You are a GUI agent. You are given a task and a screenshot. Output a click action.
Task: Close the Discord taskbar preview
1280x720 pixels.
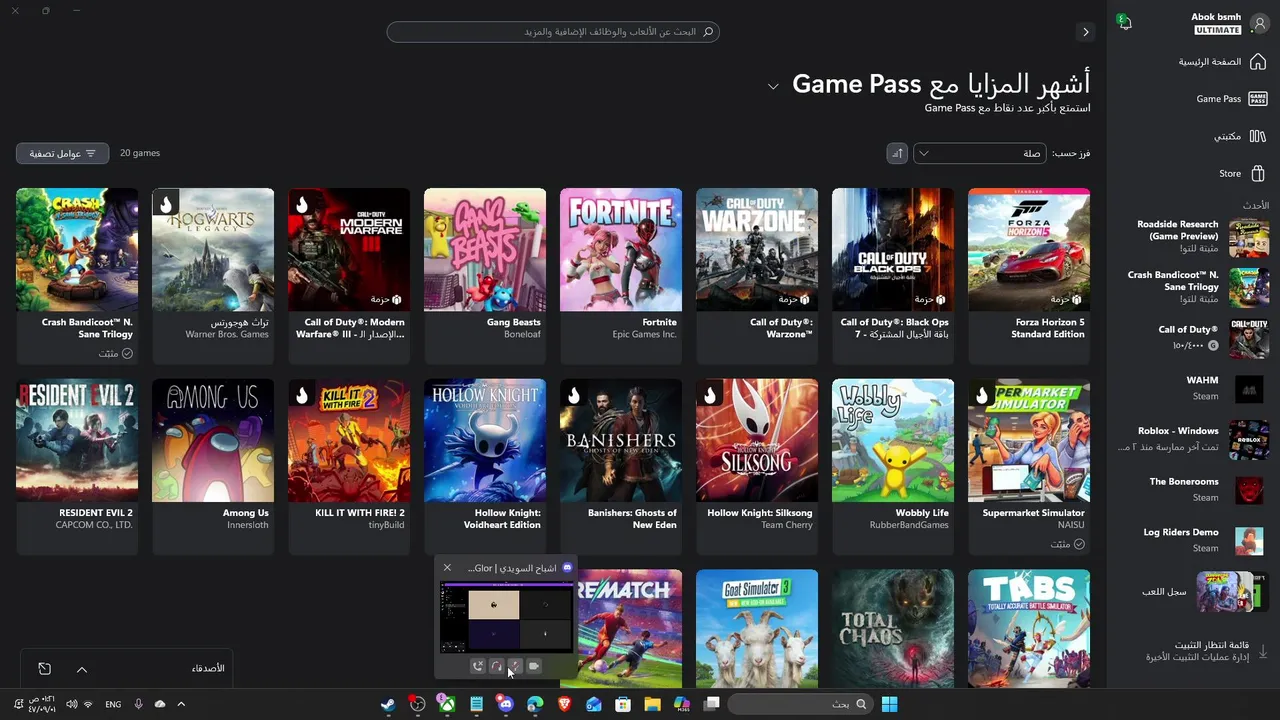click(x=447, y=568)
